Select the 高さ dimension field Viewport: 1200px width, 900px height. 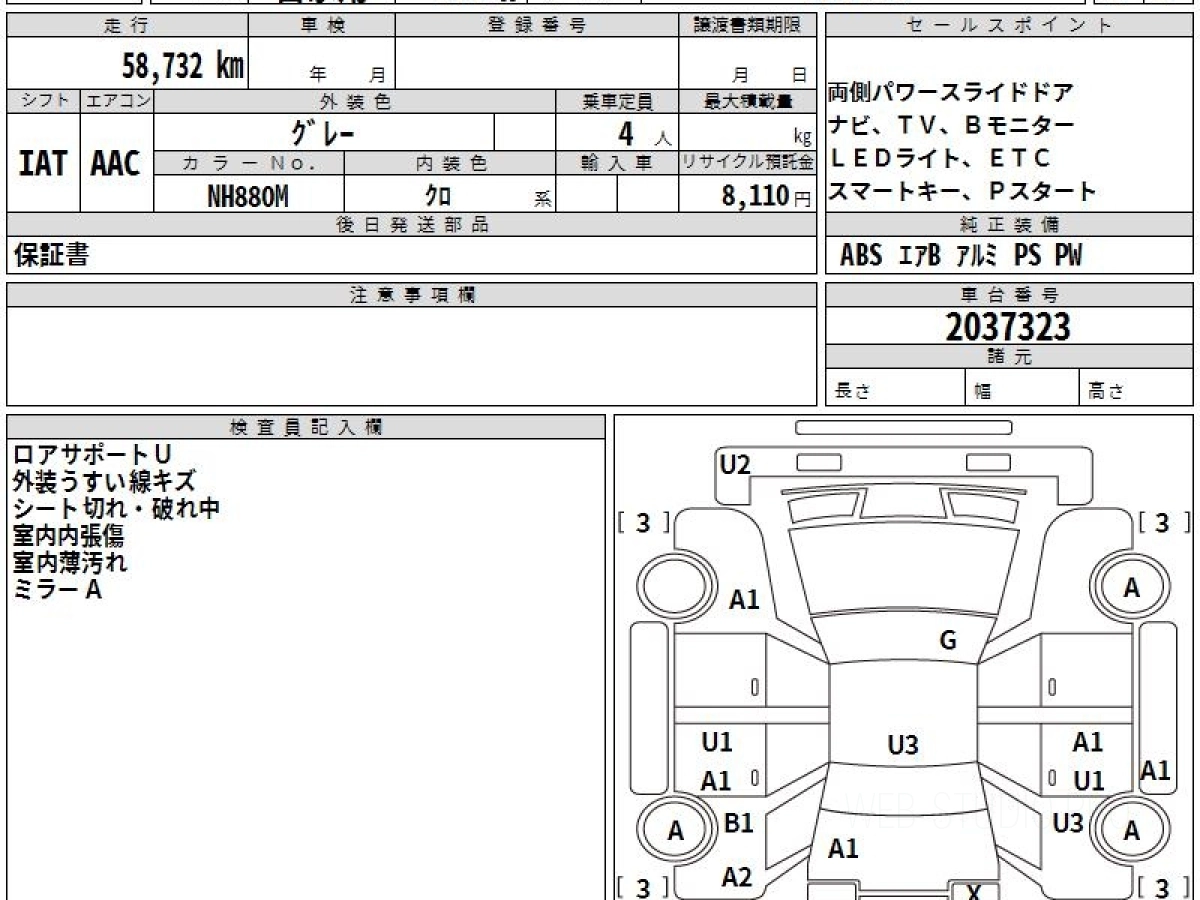tap(1136, 388)
